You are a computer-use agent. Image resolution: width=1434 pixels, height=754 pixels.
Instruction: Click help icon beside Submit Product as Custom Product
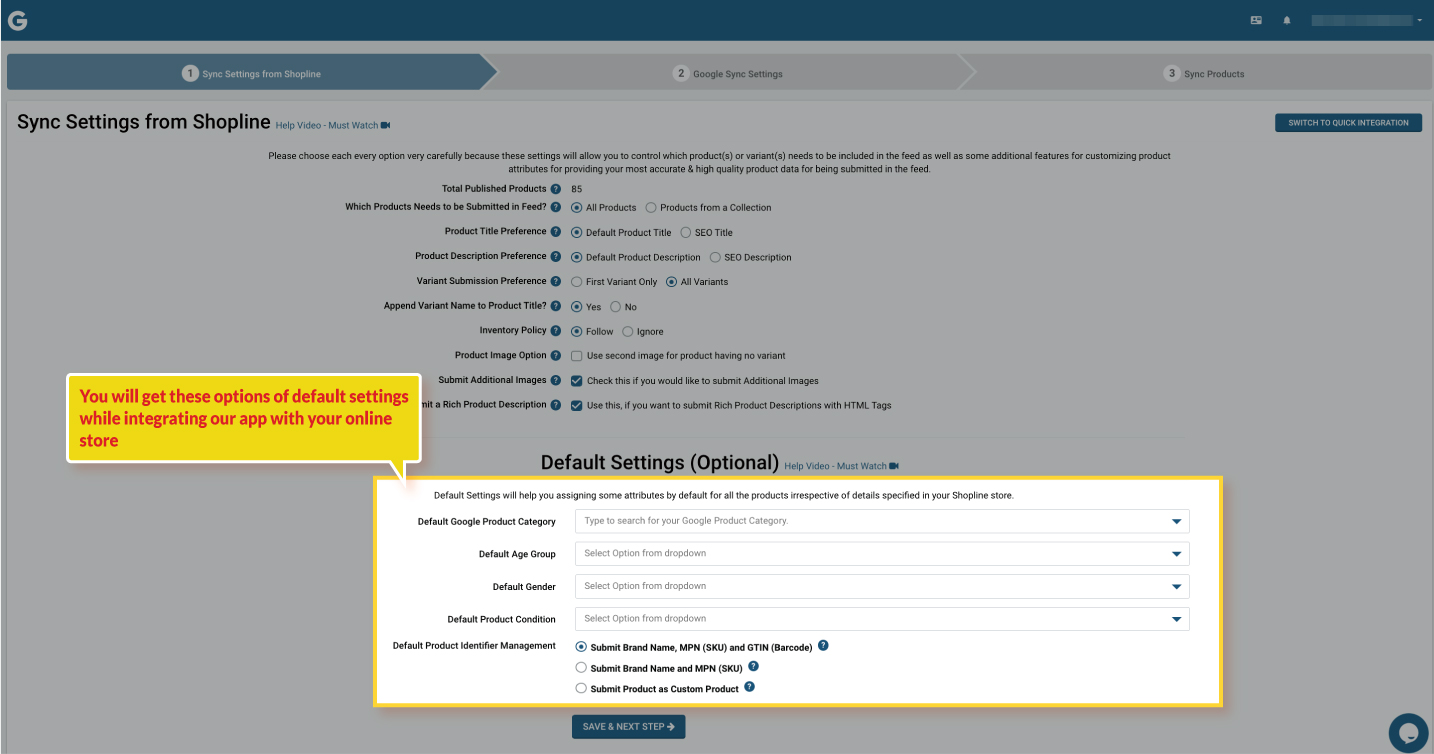749,687
